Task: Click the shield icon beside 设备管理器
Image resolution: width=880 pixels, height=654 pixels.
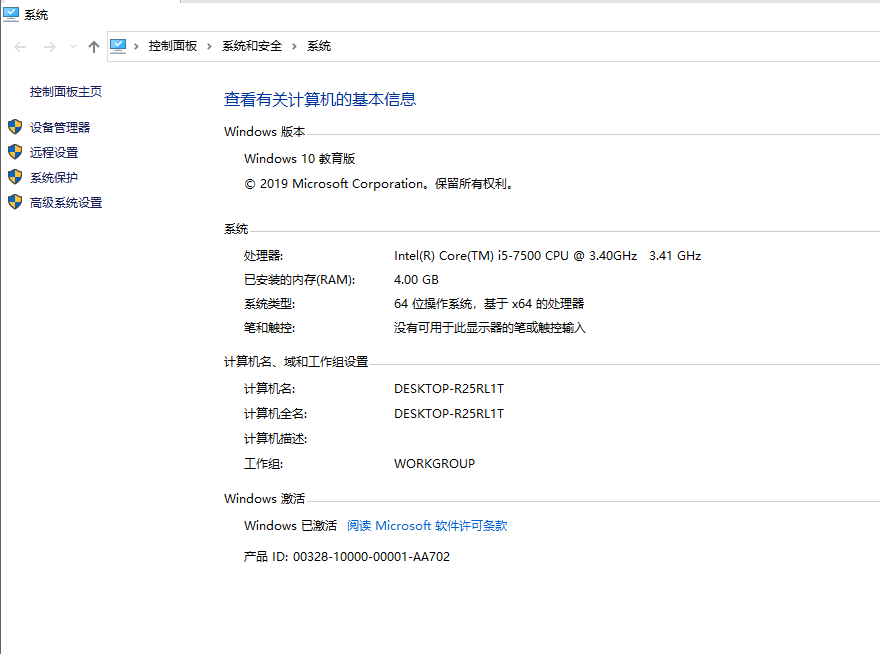Action: pyautogui.click(x=15, y=127)
